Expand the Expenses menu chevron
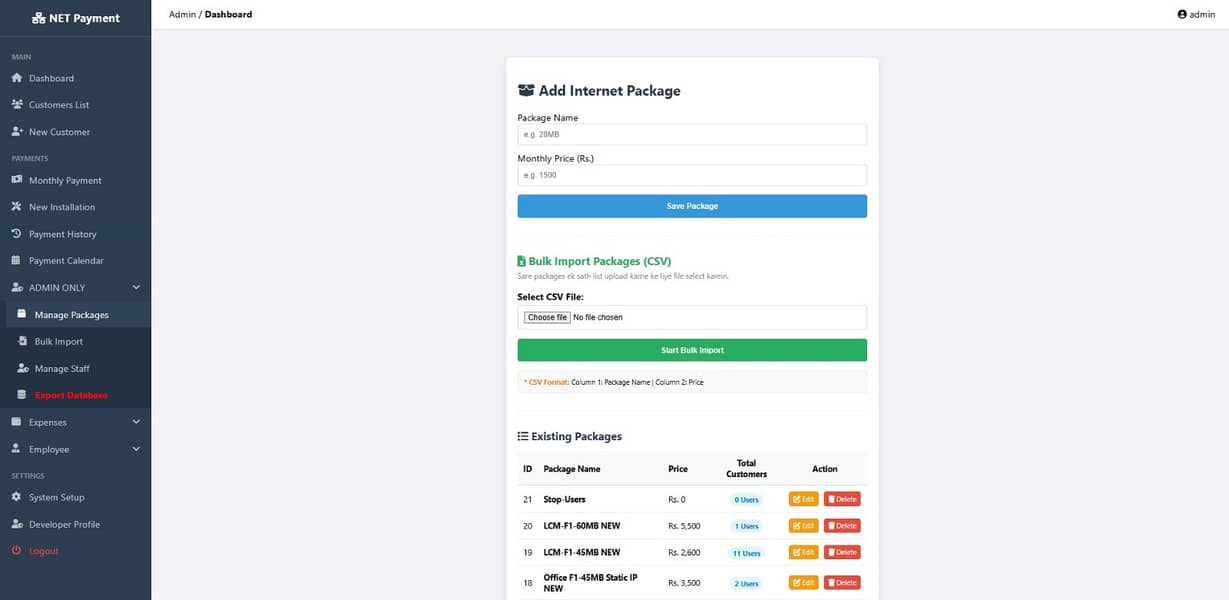This screenshot has height=600, width=1229. pyautogui.click(x=136, y=422)
